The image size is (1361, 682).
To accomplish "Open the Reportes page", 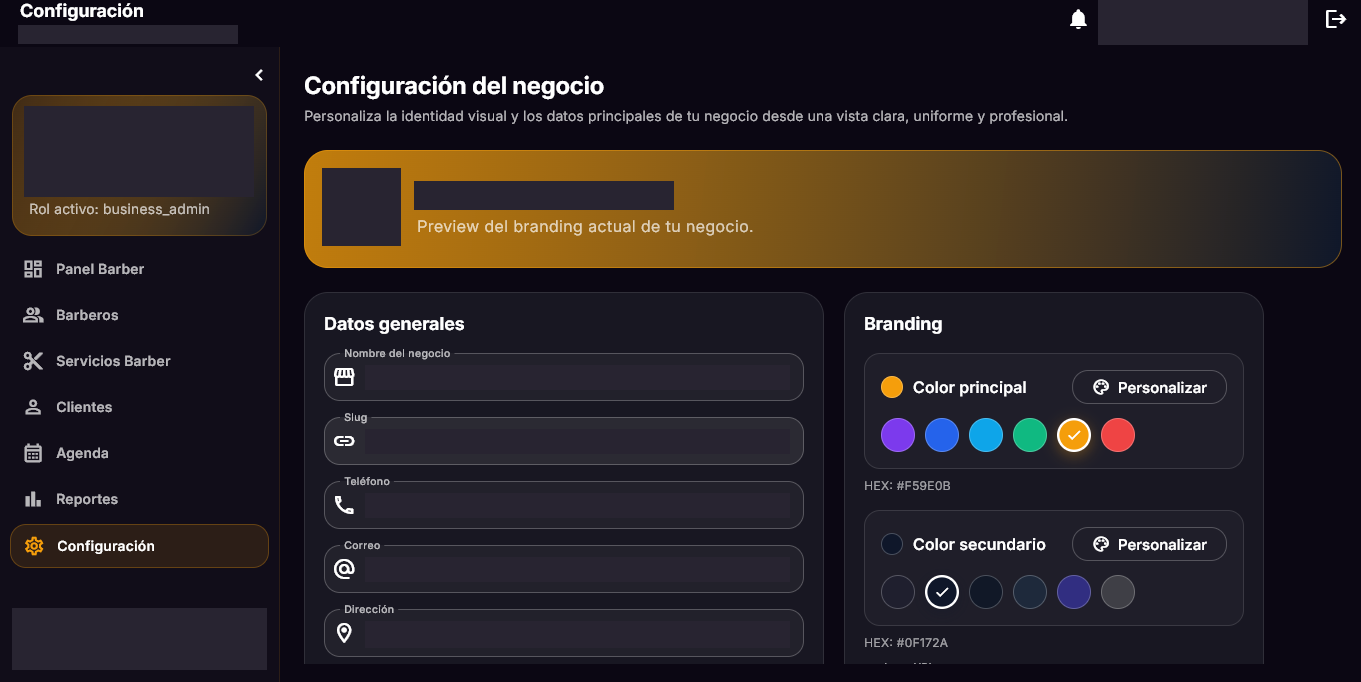I will coord(139,499).
